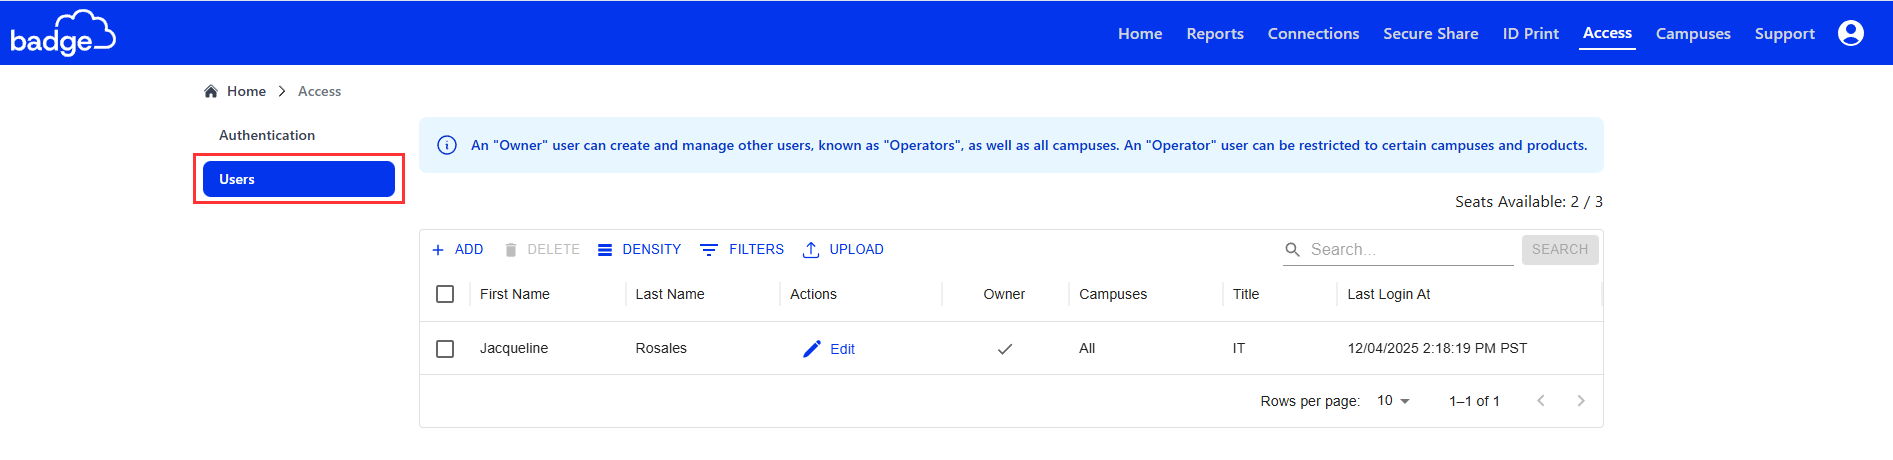The image size is (1893, 460).
Task: Click the Actions column header
Action: pyautogui.click(x=813, y=294)
